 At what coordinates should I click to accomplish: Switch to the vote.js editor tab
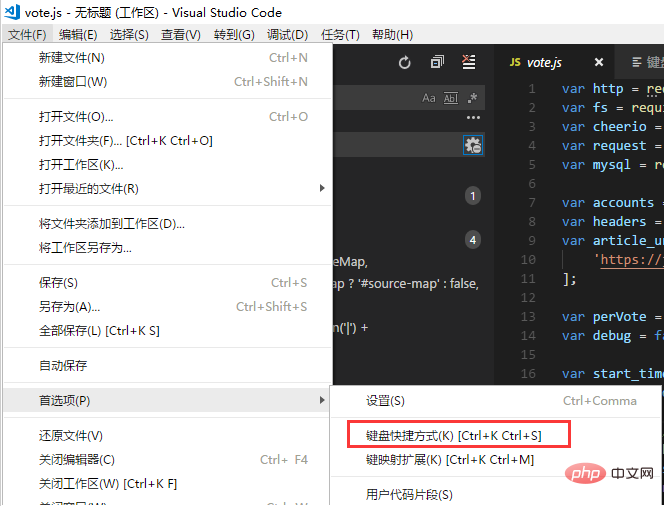(x=555, y=63)
